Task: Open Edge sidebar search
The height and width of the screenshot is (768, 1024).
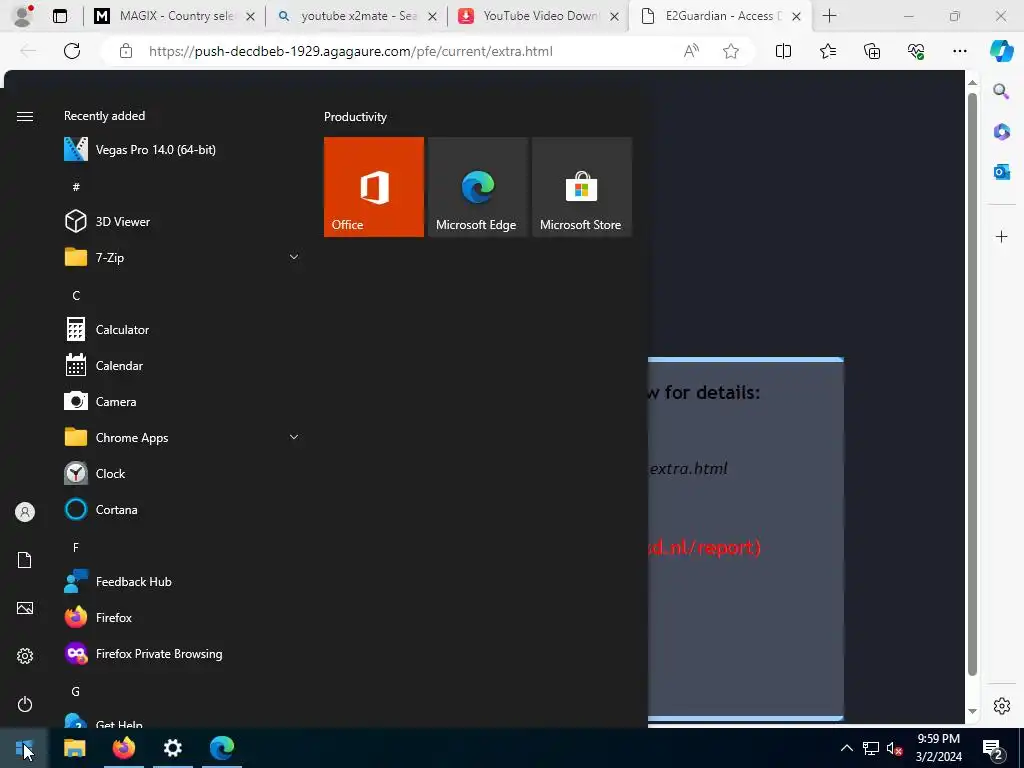Action: pos(1001,91)
